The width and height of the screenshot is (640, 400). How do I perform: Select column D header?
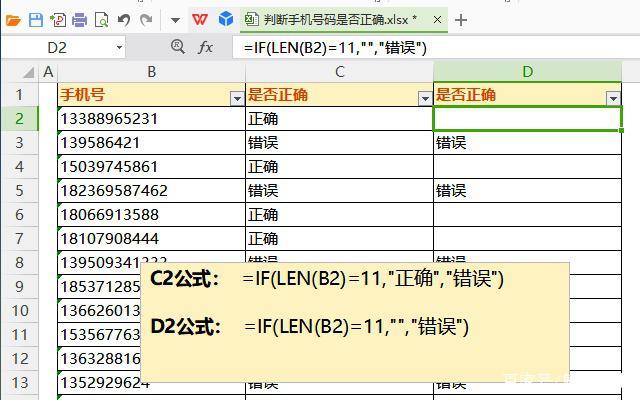pyautogui.click(x=527, y=72)
